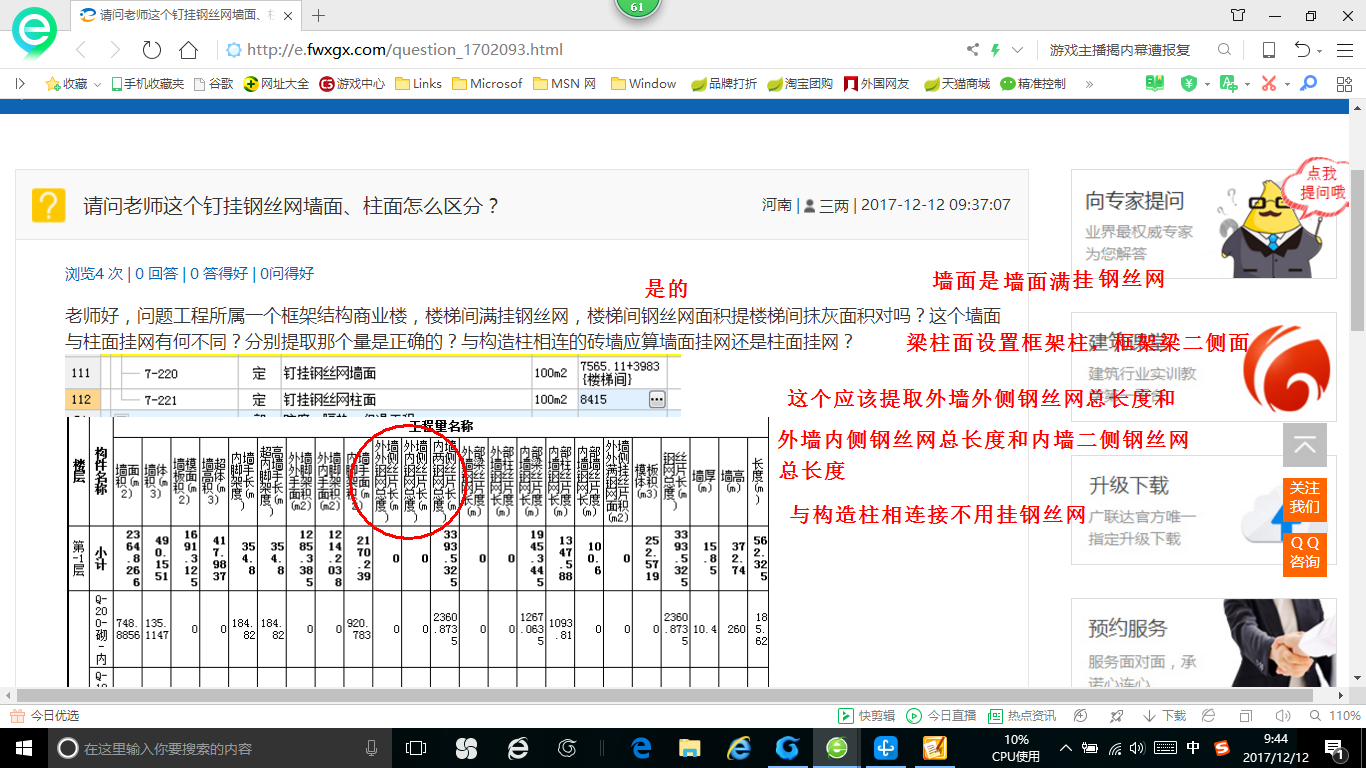Click the share icon in the address bar
Screen dimensions: 1366x768
pyautogui.click(x=973, y=50)
